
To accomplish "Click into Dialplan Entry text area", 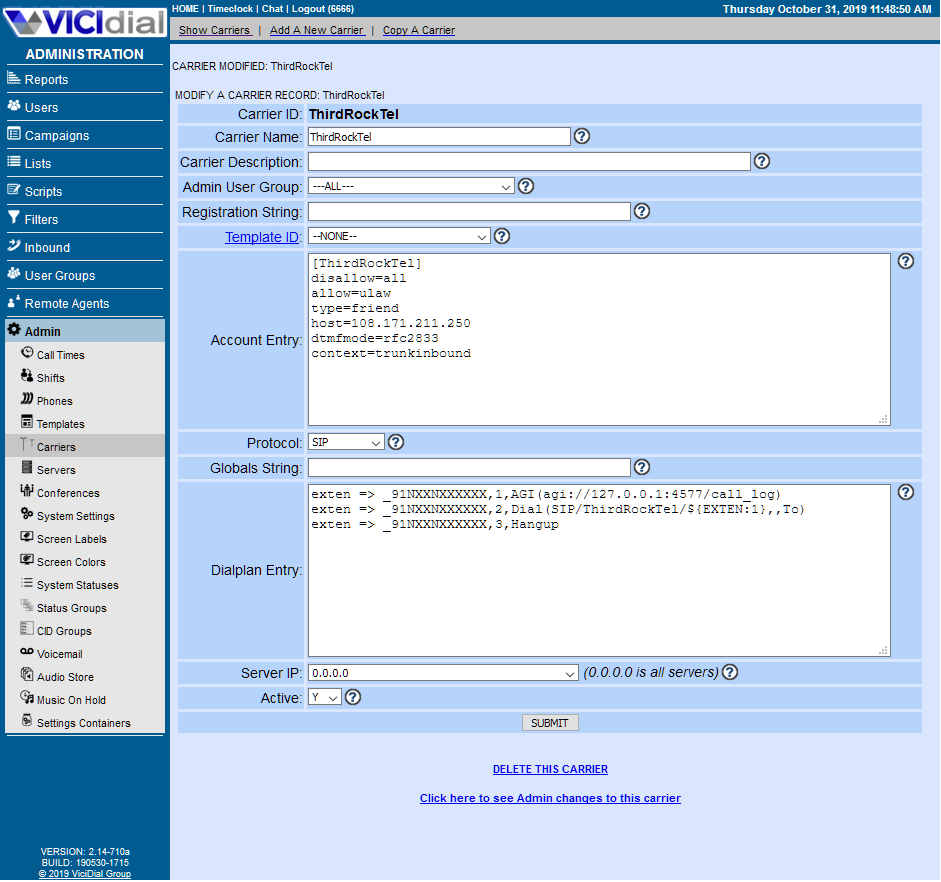I will coord(599,571).
